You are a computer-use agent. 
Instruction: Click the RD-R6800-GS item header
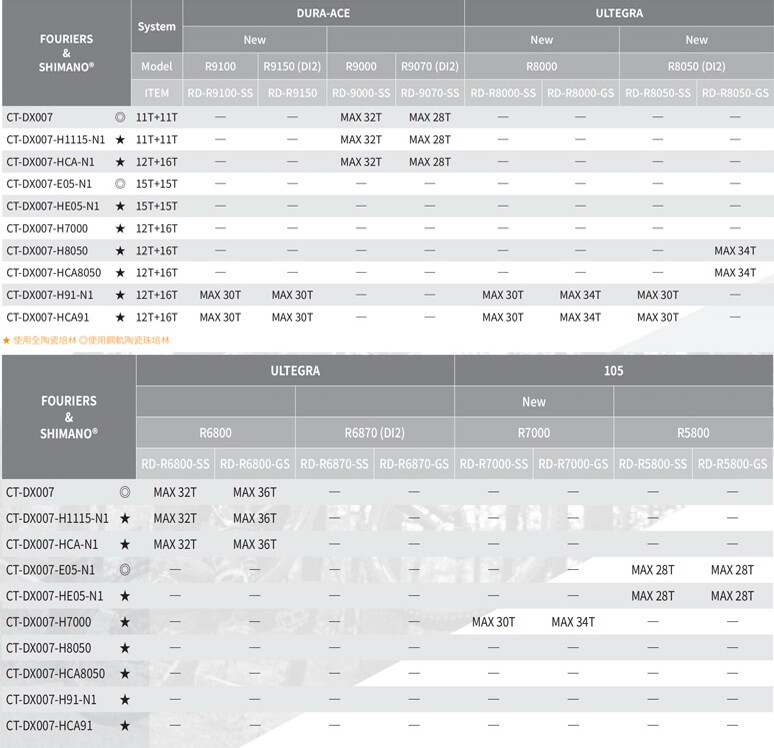pos(255,464)
